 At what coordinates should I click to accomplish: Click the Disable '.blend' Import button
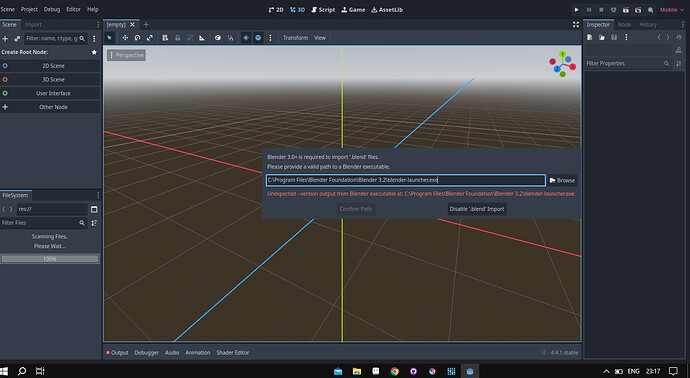pyautogui.click(x=477, y=209)
